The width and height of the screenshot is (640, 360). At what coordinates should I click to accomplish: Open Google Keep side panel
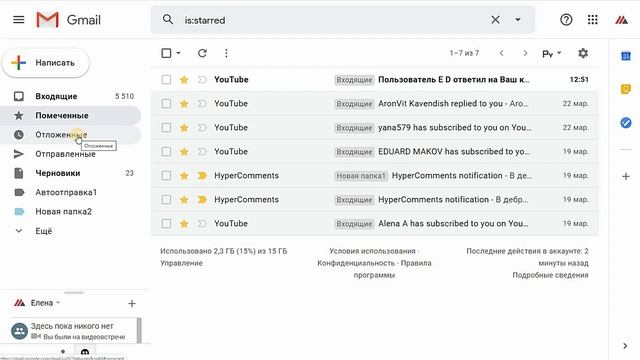626,89
